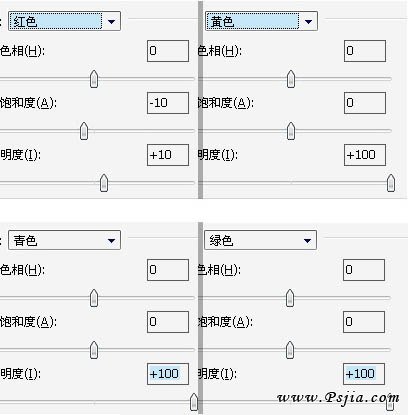
Task: Open the 黄色 color range dropdown
Action: [261, 22]
